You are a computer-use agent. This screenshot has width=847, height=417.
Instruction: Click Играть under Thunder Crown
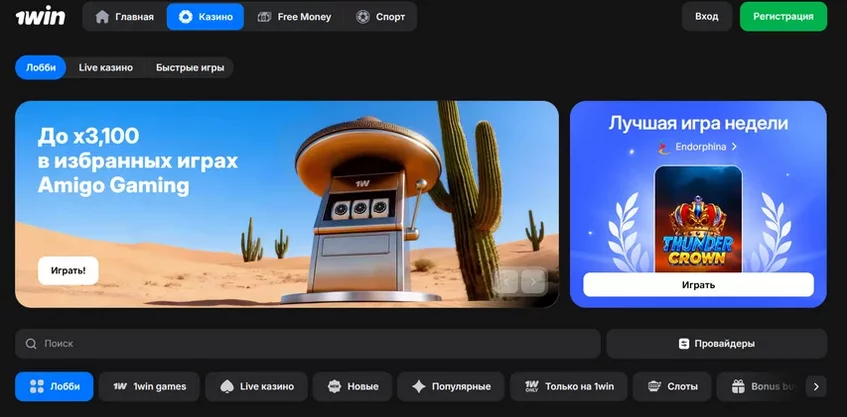pyautogui.click(x=698, y=285)
